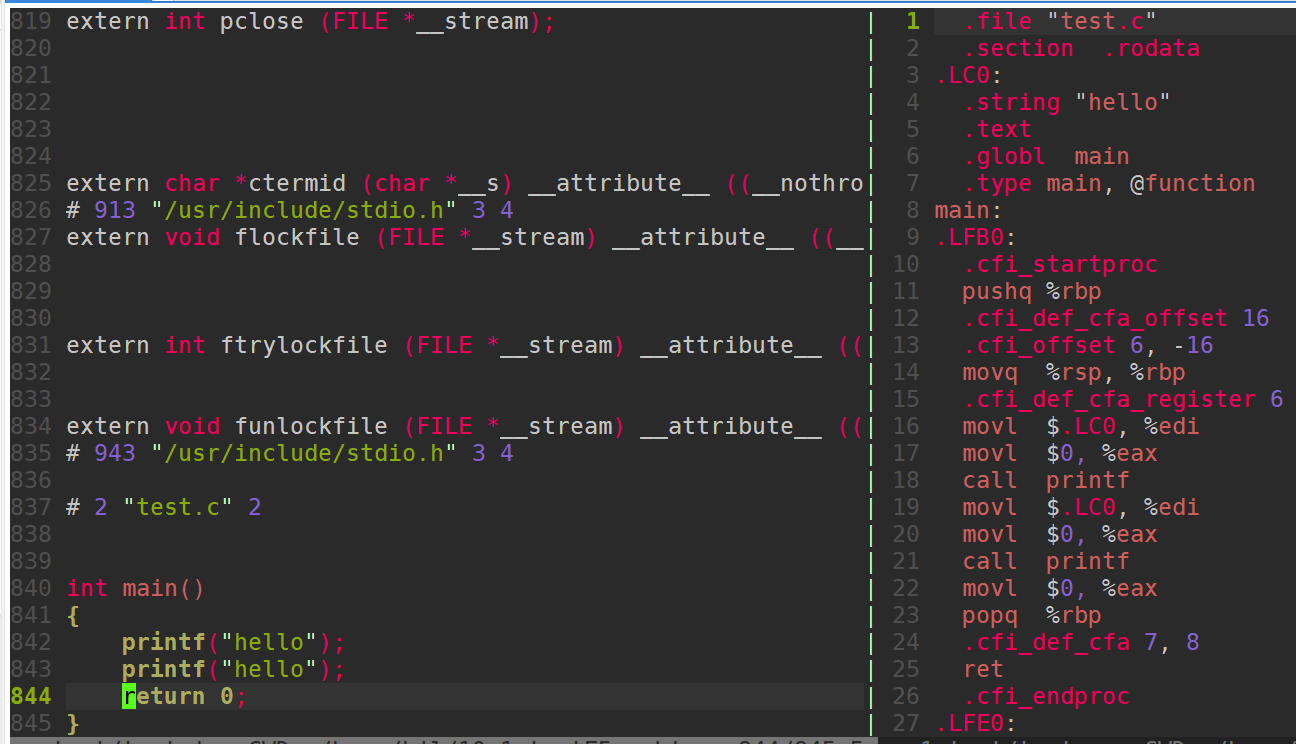Select the 'flockfile' declaration on line 827
The image size is (1296, 744).
click(x=464, y=237)
